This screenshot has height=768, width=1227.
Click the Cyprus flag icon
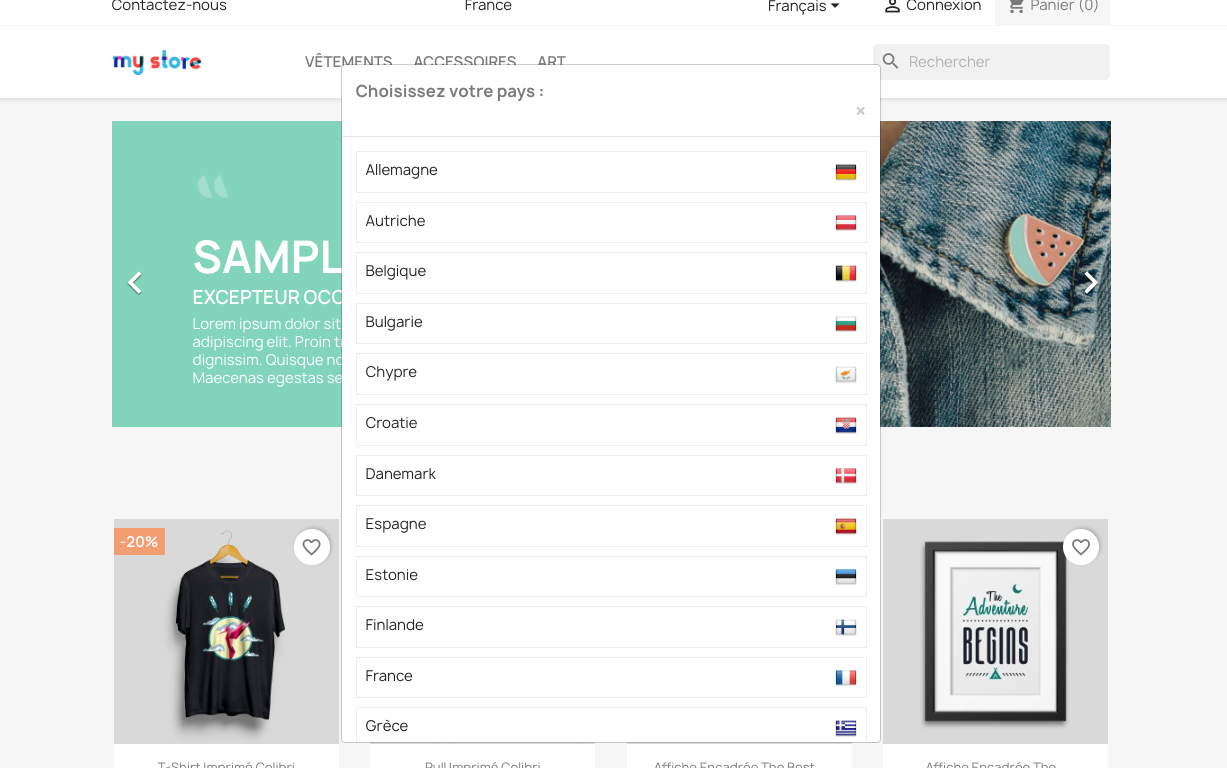[846, 374]
